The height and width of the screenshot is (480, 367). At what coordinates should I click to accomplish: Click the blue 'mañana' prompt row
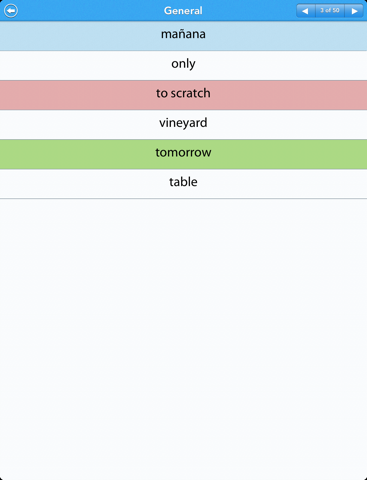(183, 36)
